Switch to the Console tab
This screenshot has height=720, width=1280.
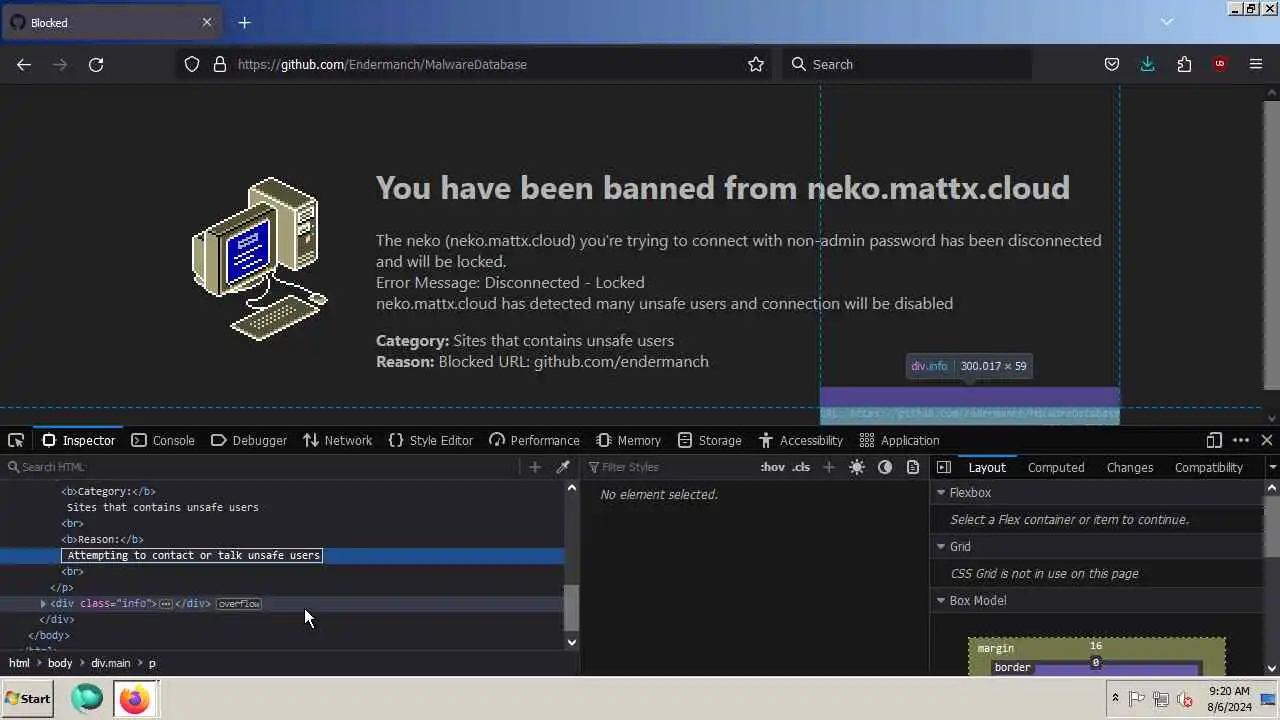(x=163, y=440)
